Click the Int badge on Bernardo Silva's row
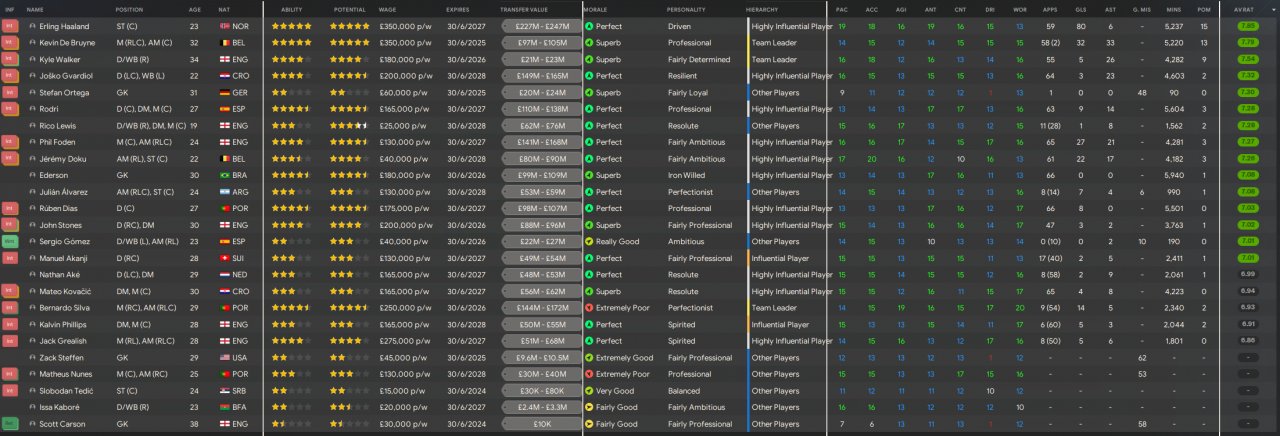Image resolution: width=1280 pixels, height=436 pixels. click(x=10, y=308)
